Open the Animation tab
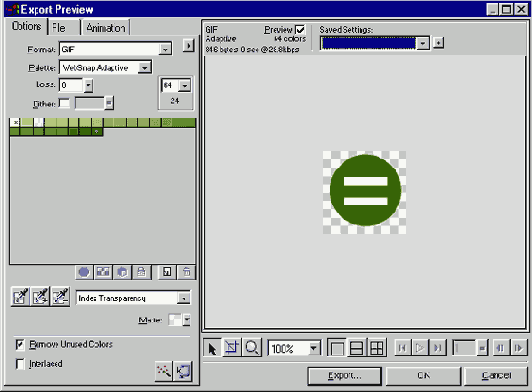Viewport: 532px width, 392px height. [x=106, y=27]
